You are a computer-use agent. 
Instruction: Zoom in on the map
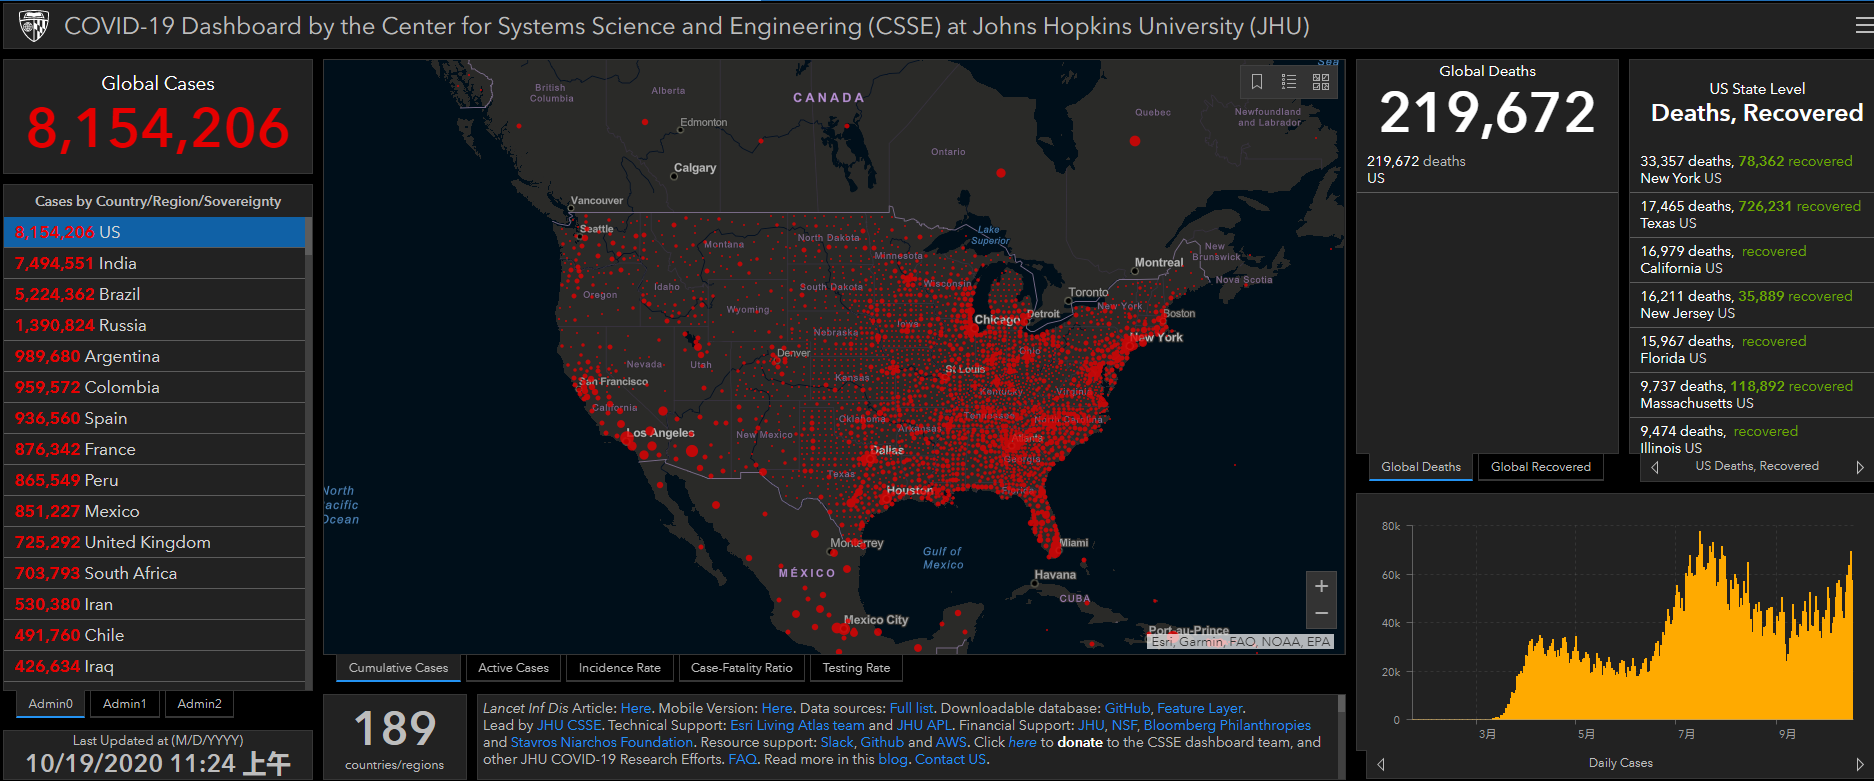pyautogui.click(x=1321, y=586)
